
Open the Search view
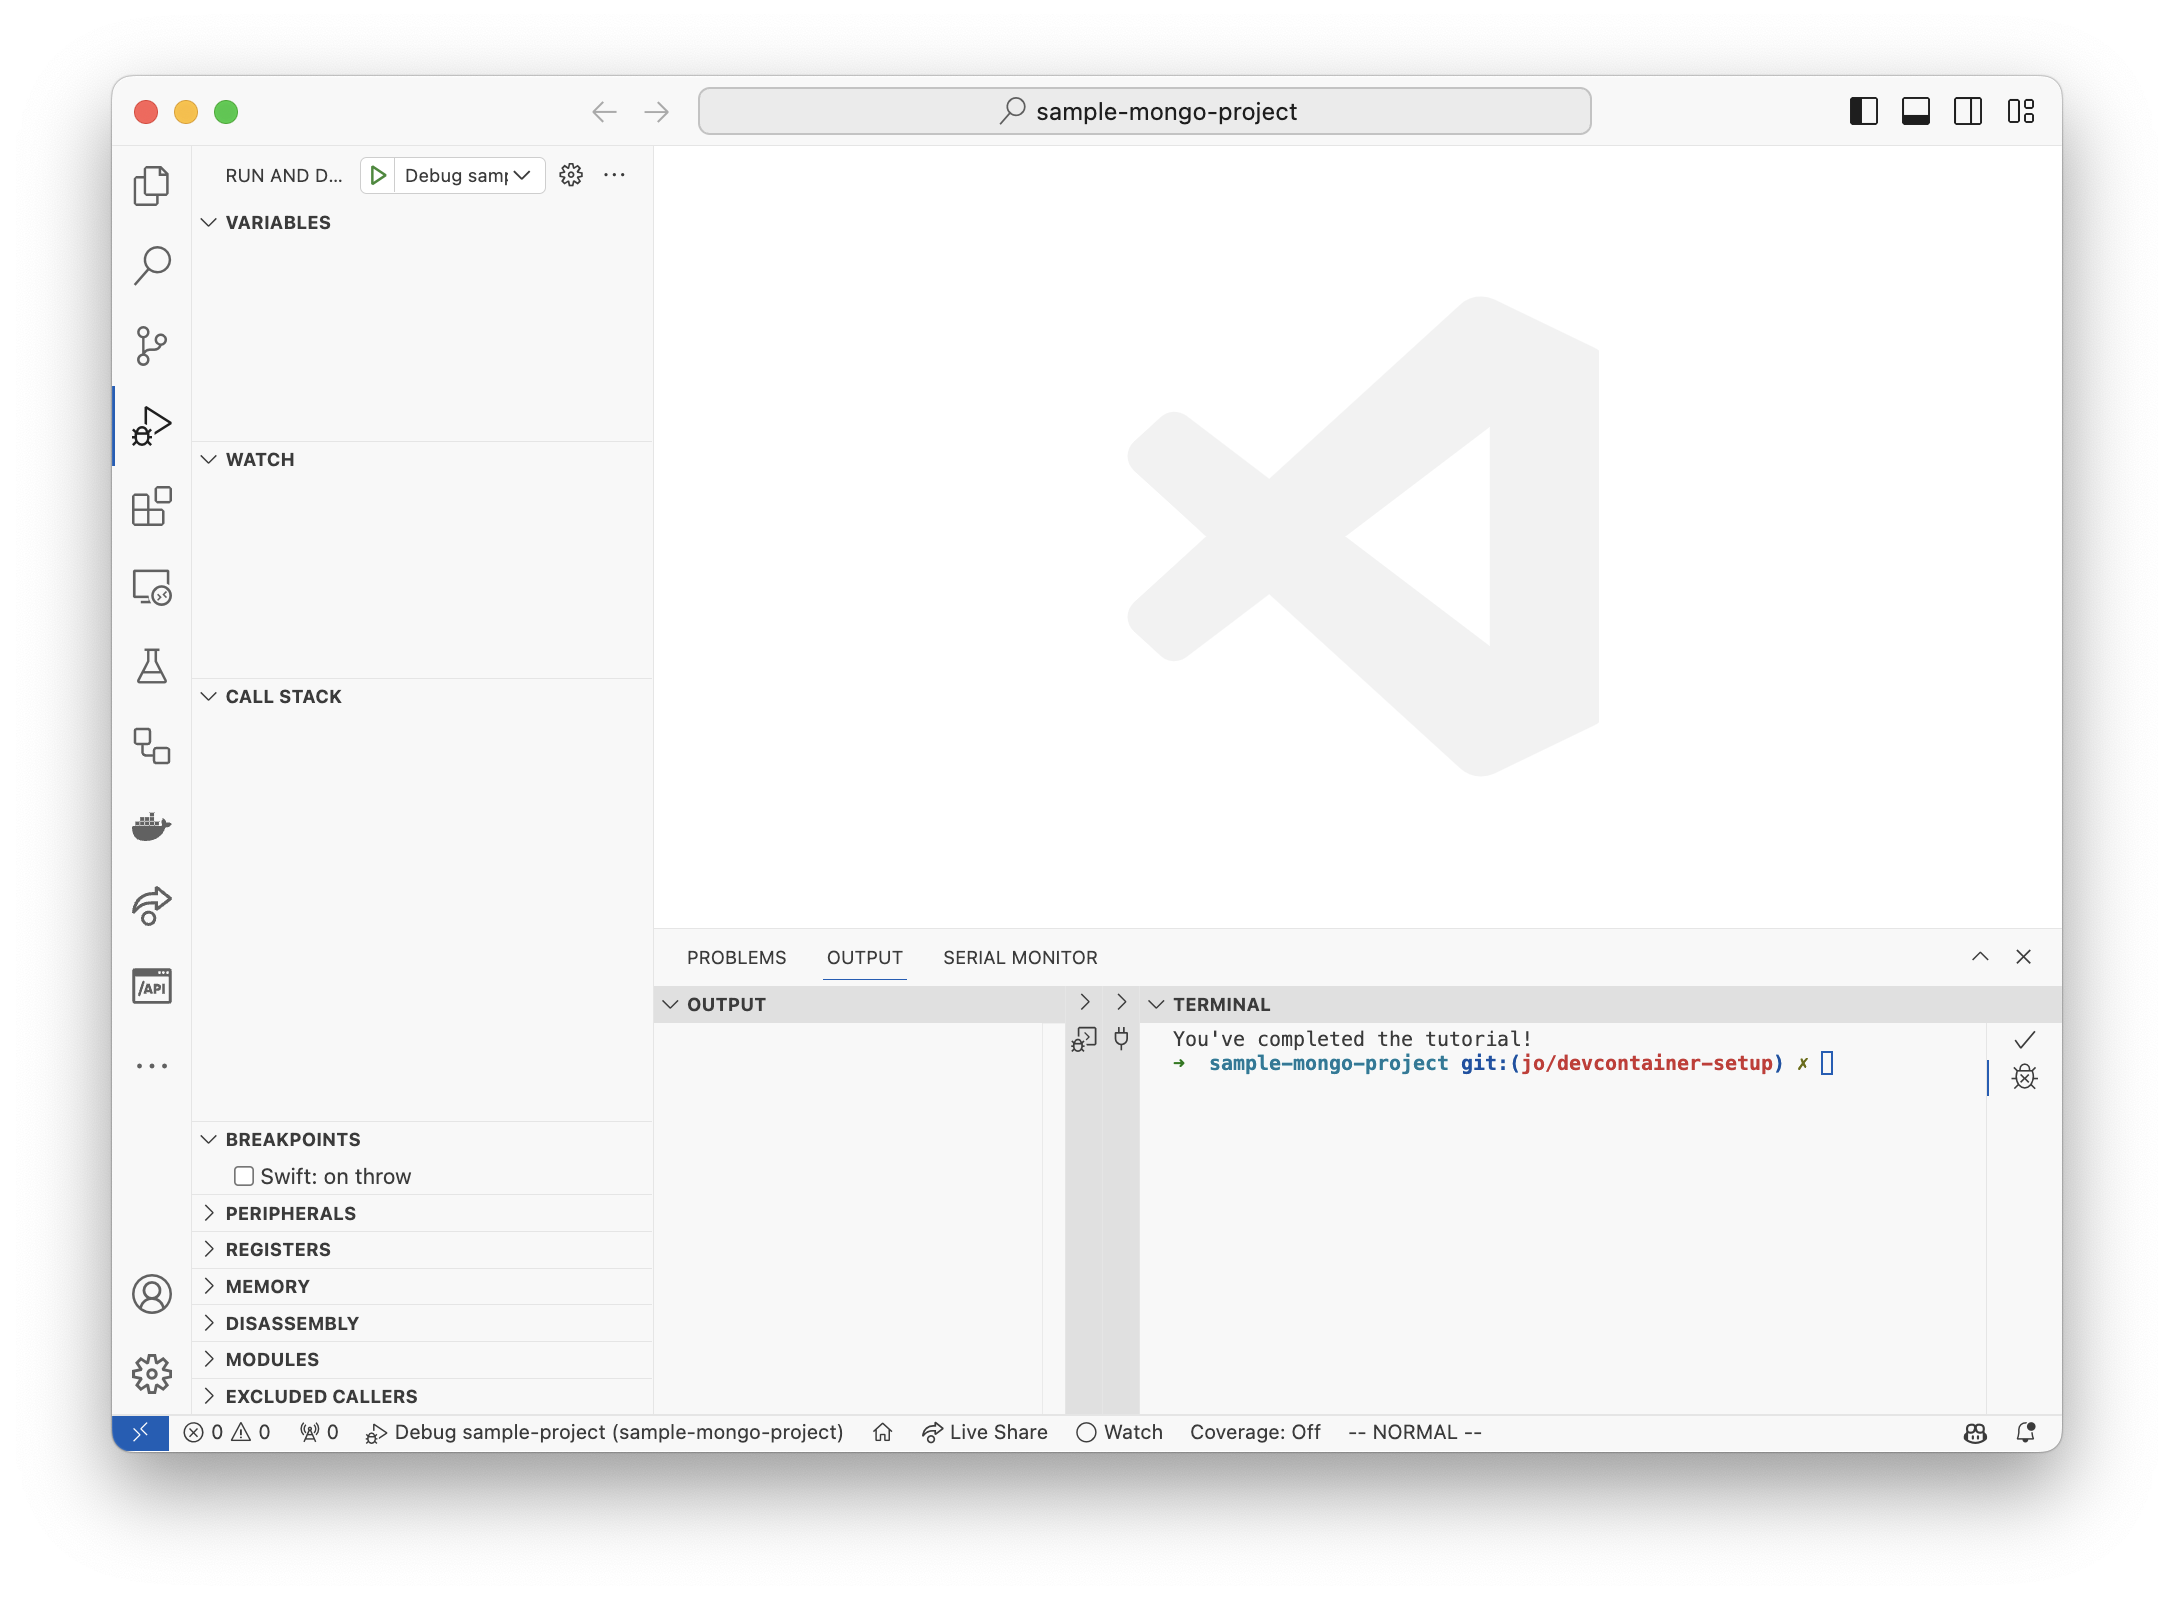point(151,263)
